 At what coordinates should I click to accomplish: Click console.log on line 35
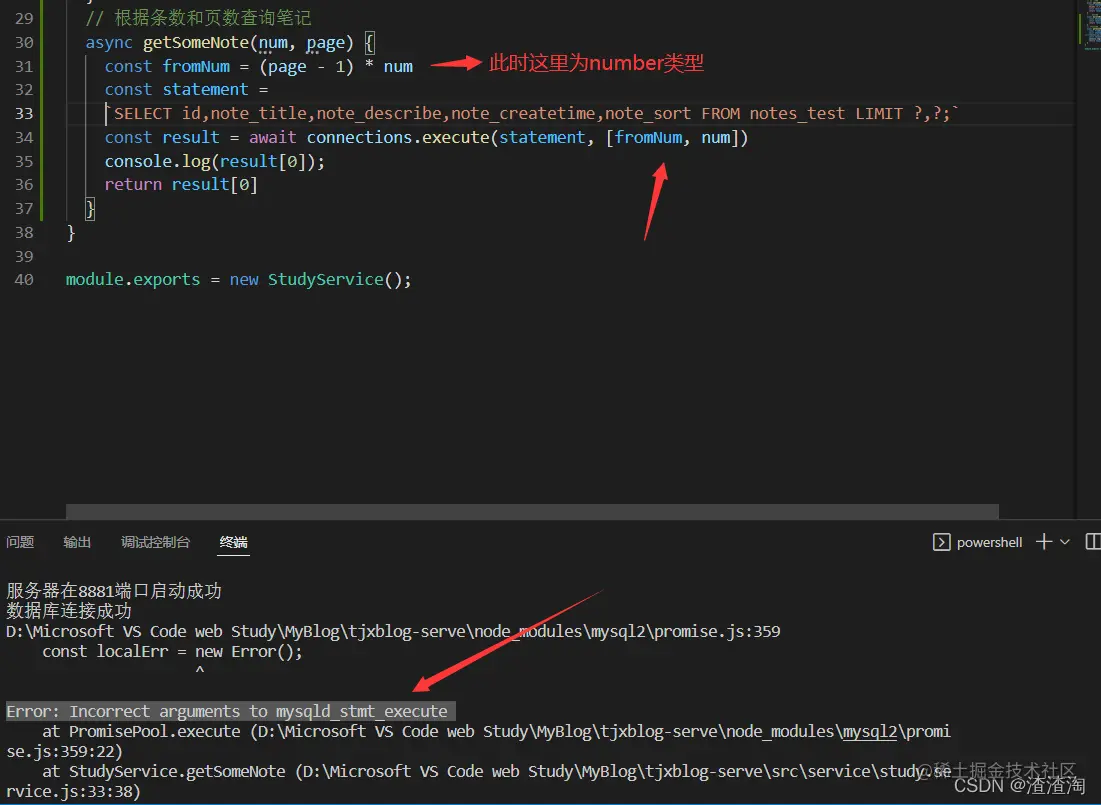157,161
